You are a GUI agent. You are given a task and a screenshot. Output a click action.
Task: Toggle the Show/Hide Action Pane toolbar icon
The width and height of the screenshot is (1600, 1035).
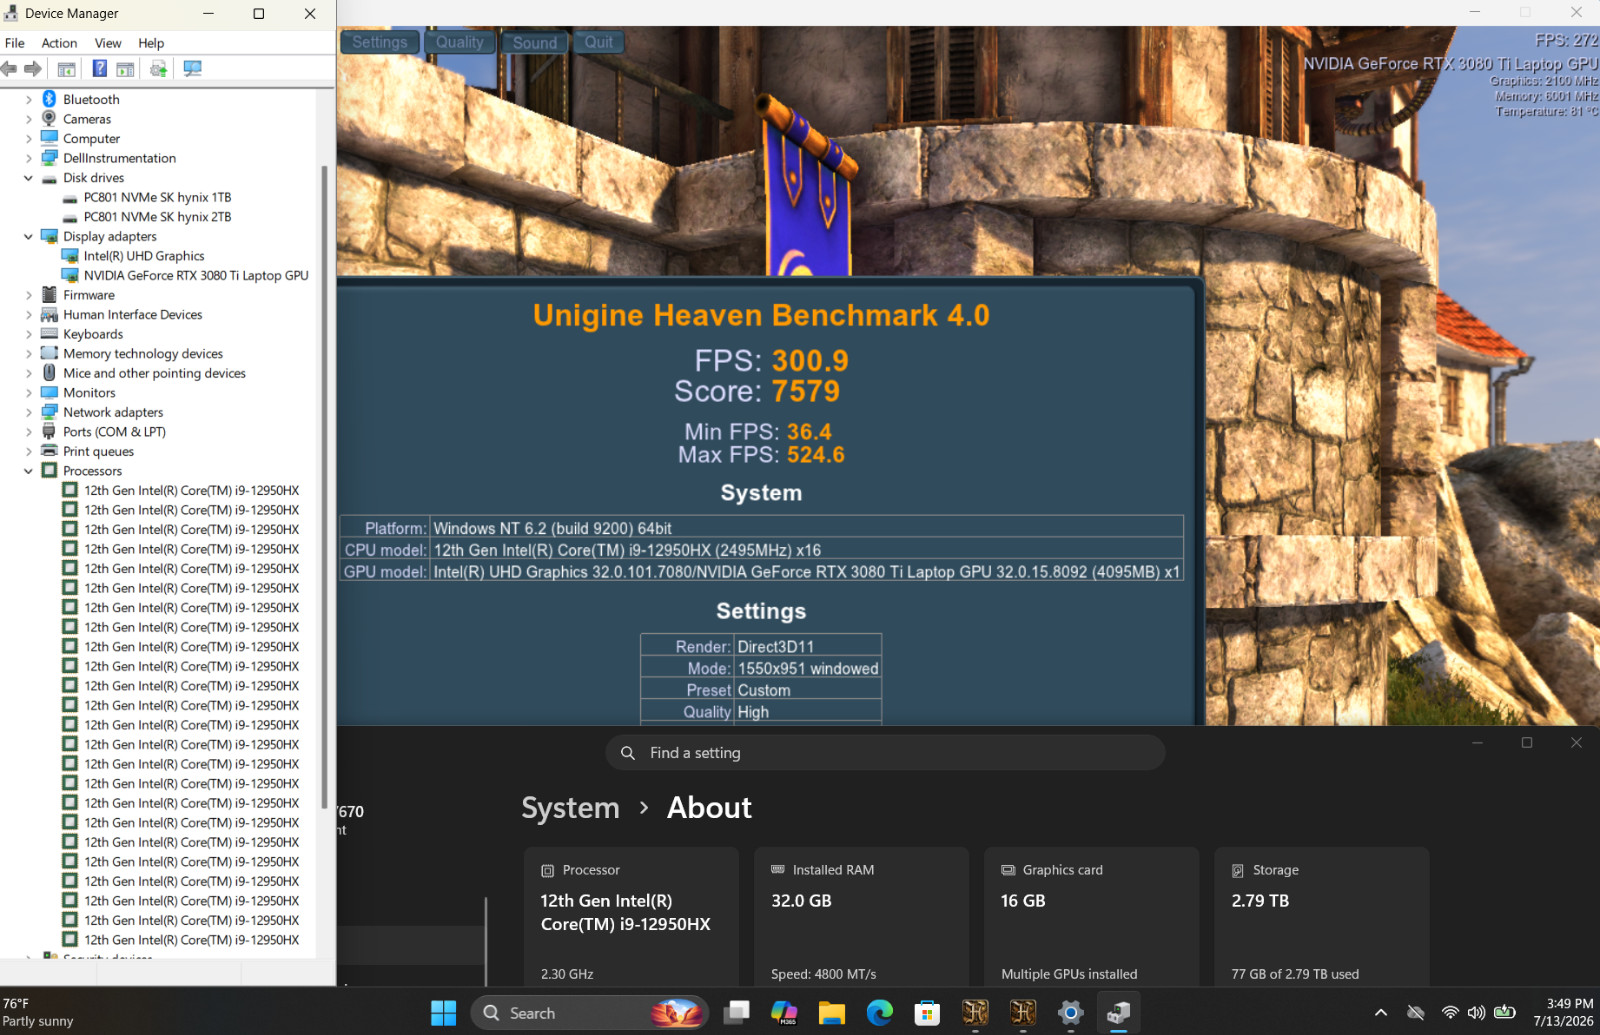click(x=125, y=69)
